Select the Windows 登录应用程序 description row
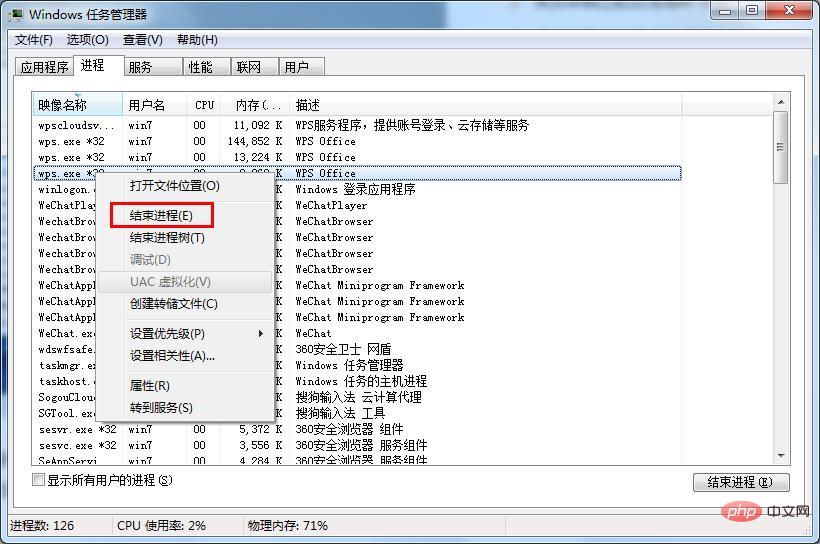The image size is (820, 544). (356, 189)
